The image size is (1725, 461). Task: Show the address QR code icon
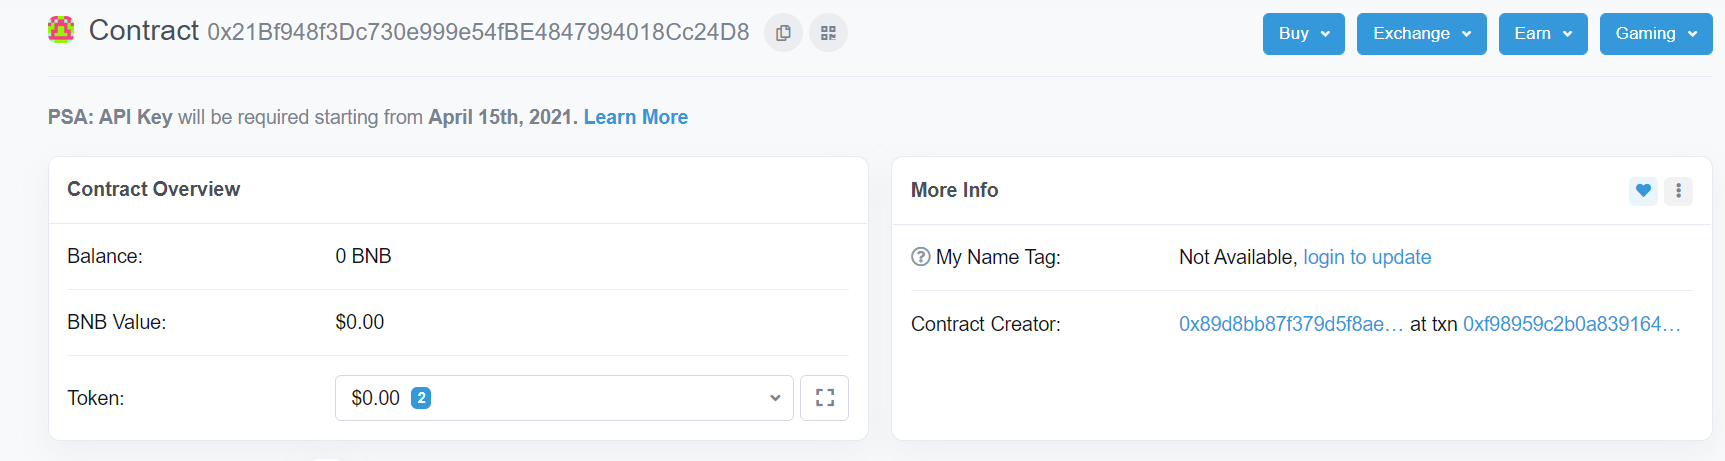pos(828,33)
